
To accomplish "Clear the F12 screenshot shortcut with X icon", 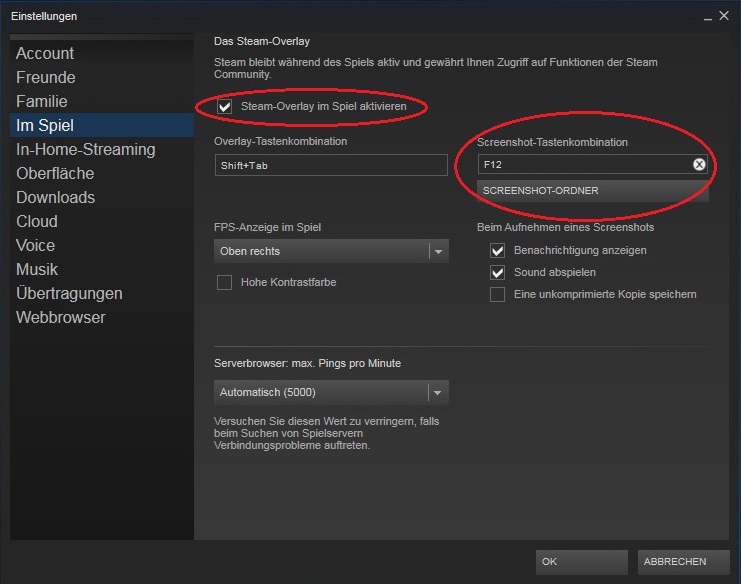I will coord(699,164).
